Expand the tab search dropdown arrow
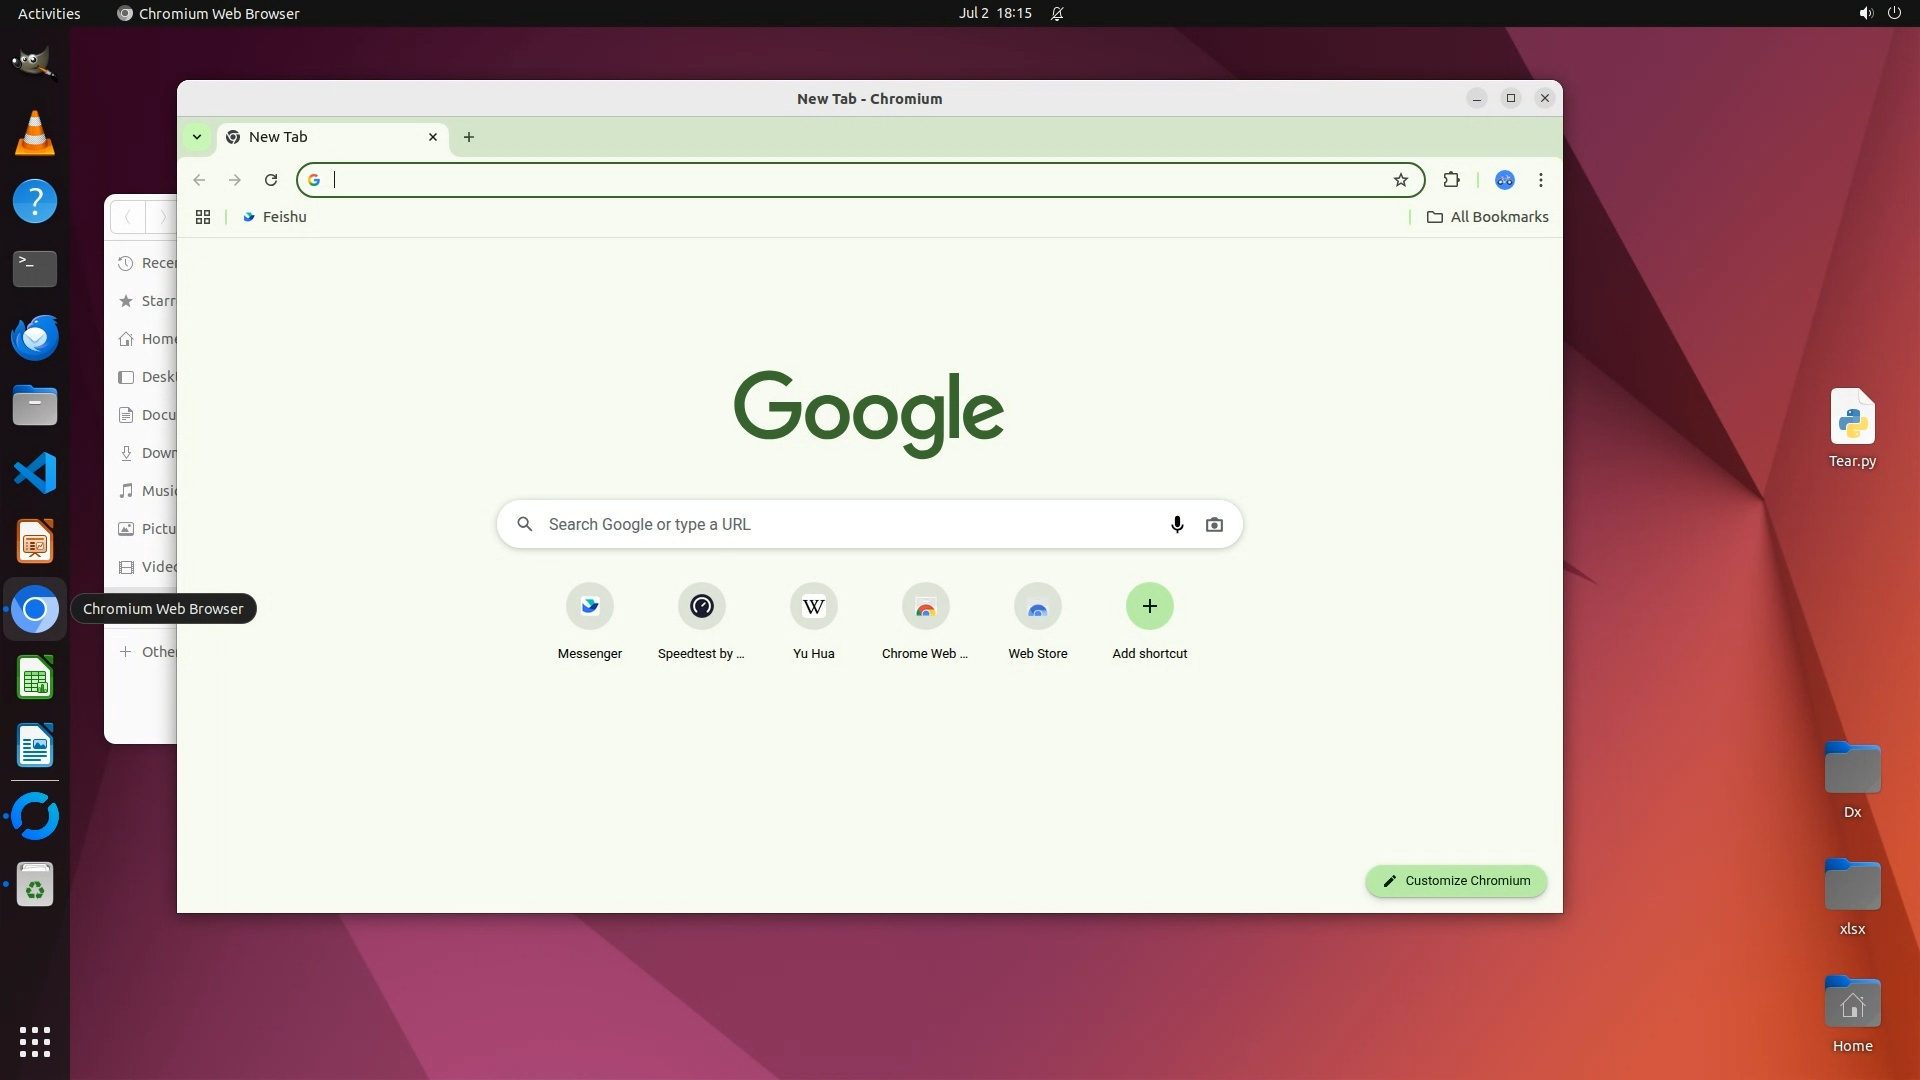Viewport: 1920px width, 1080px height. click(x=197, y=137)
